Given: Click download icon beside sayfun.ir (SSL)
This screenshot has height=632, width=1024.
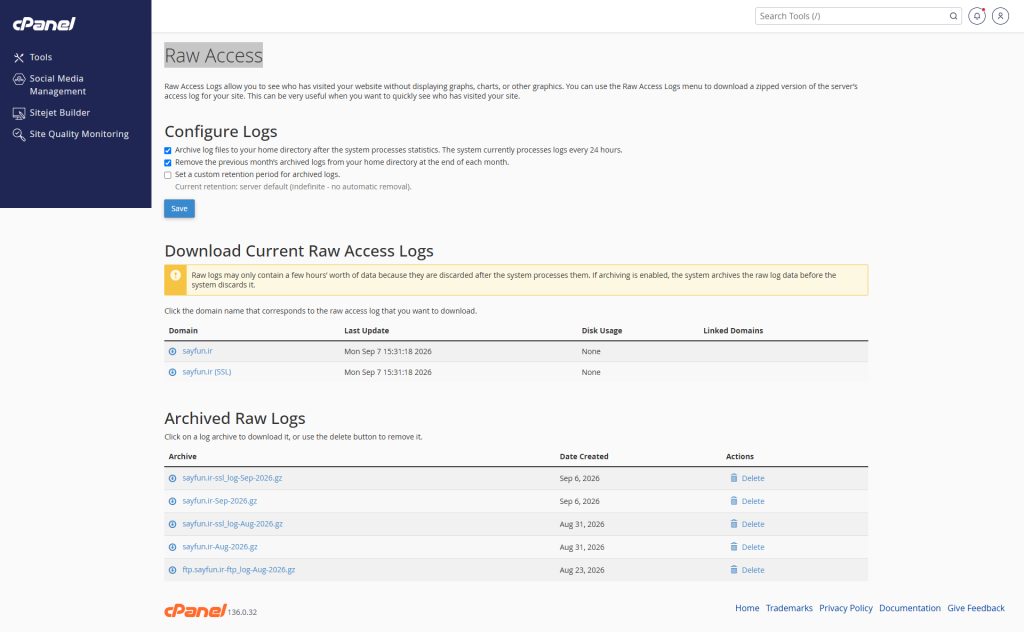Looking at the screenshot, I should click(x=172, y=372).
